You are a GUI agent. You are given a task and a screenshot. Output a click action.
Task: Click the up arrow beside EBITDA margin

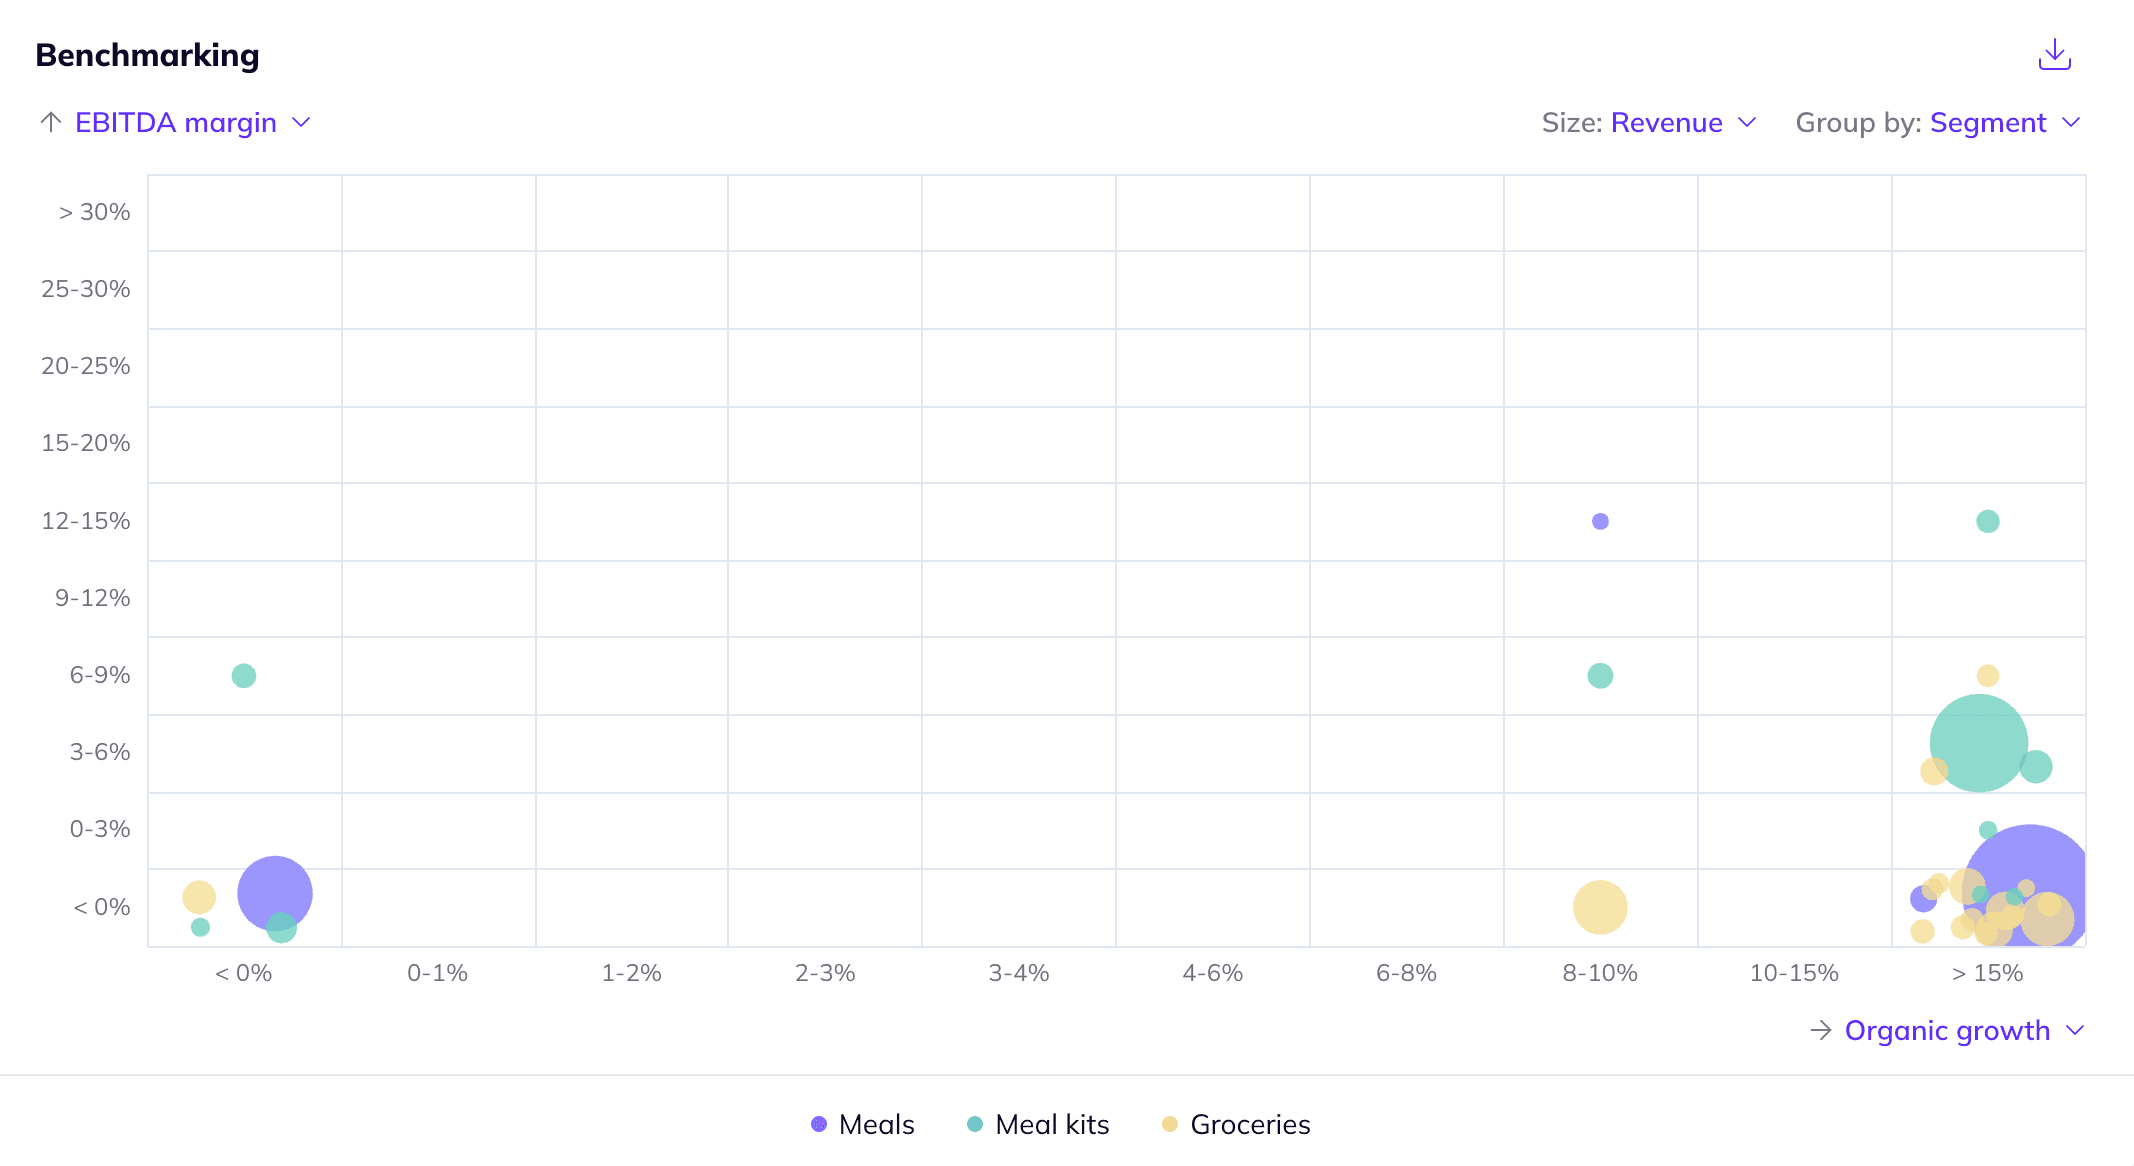pos(51,122)
